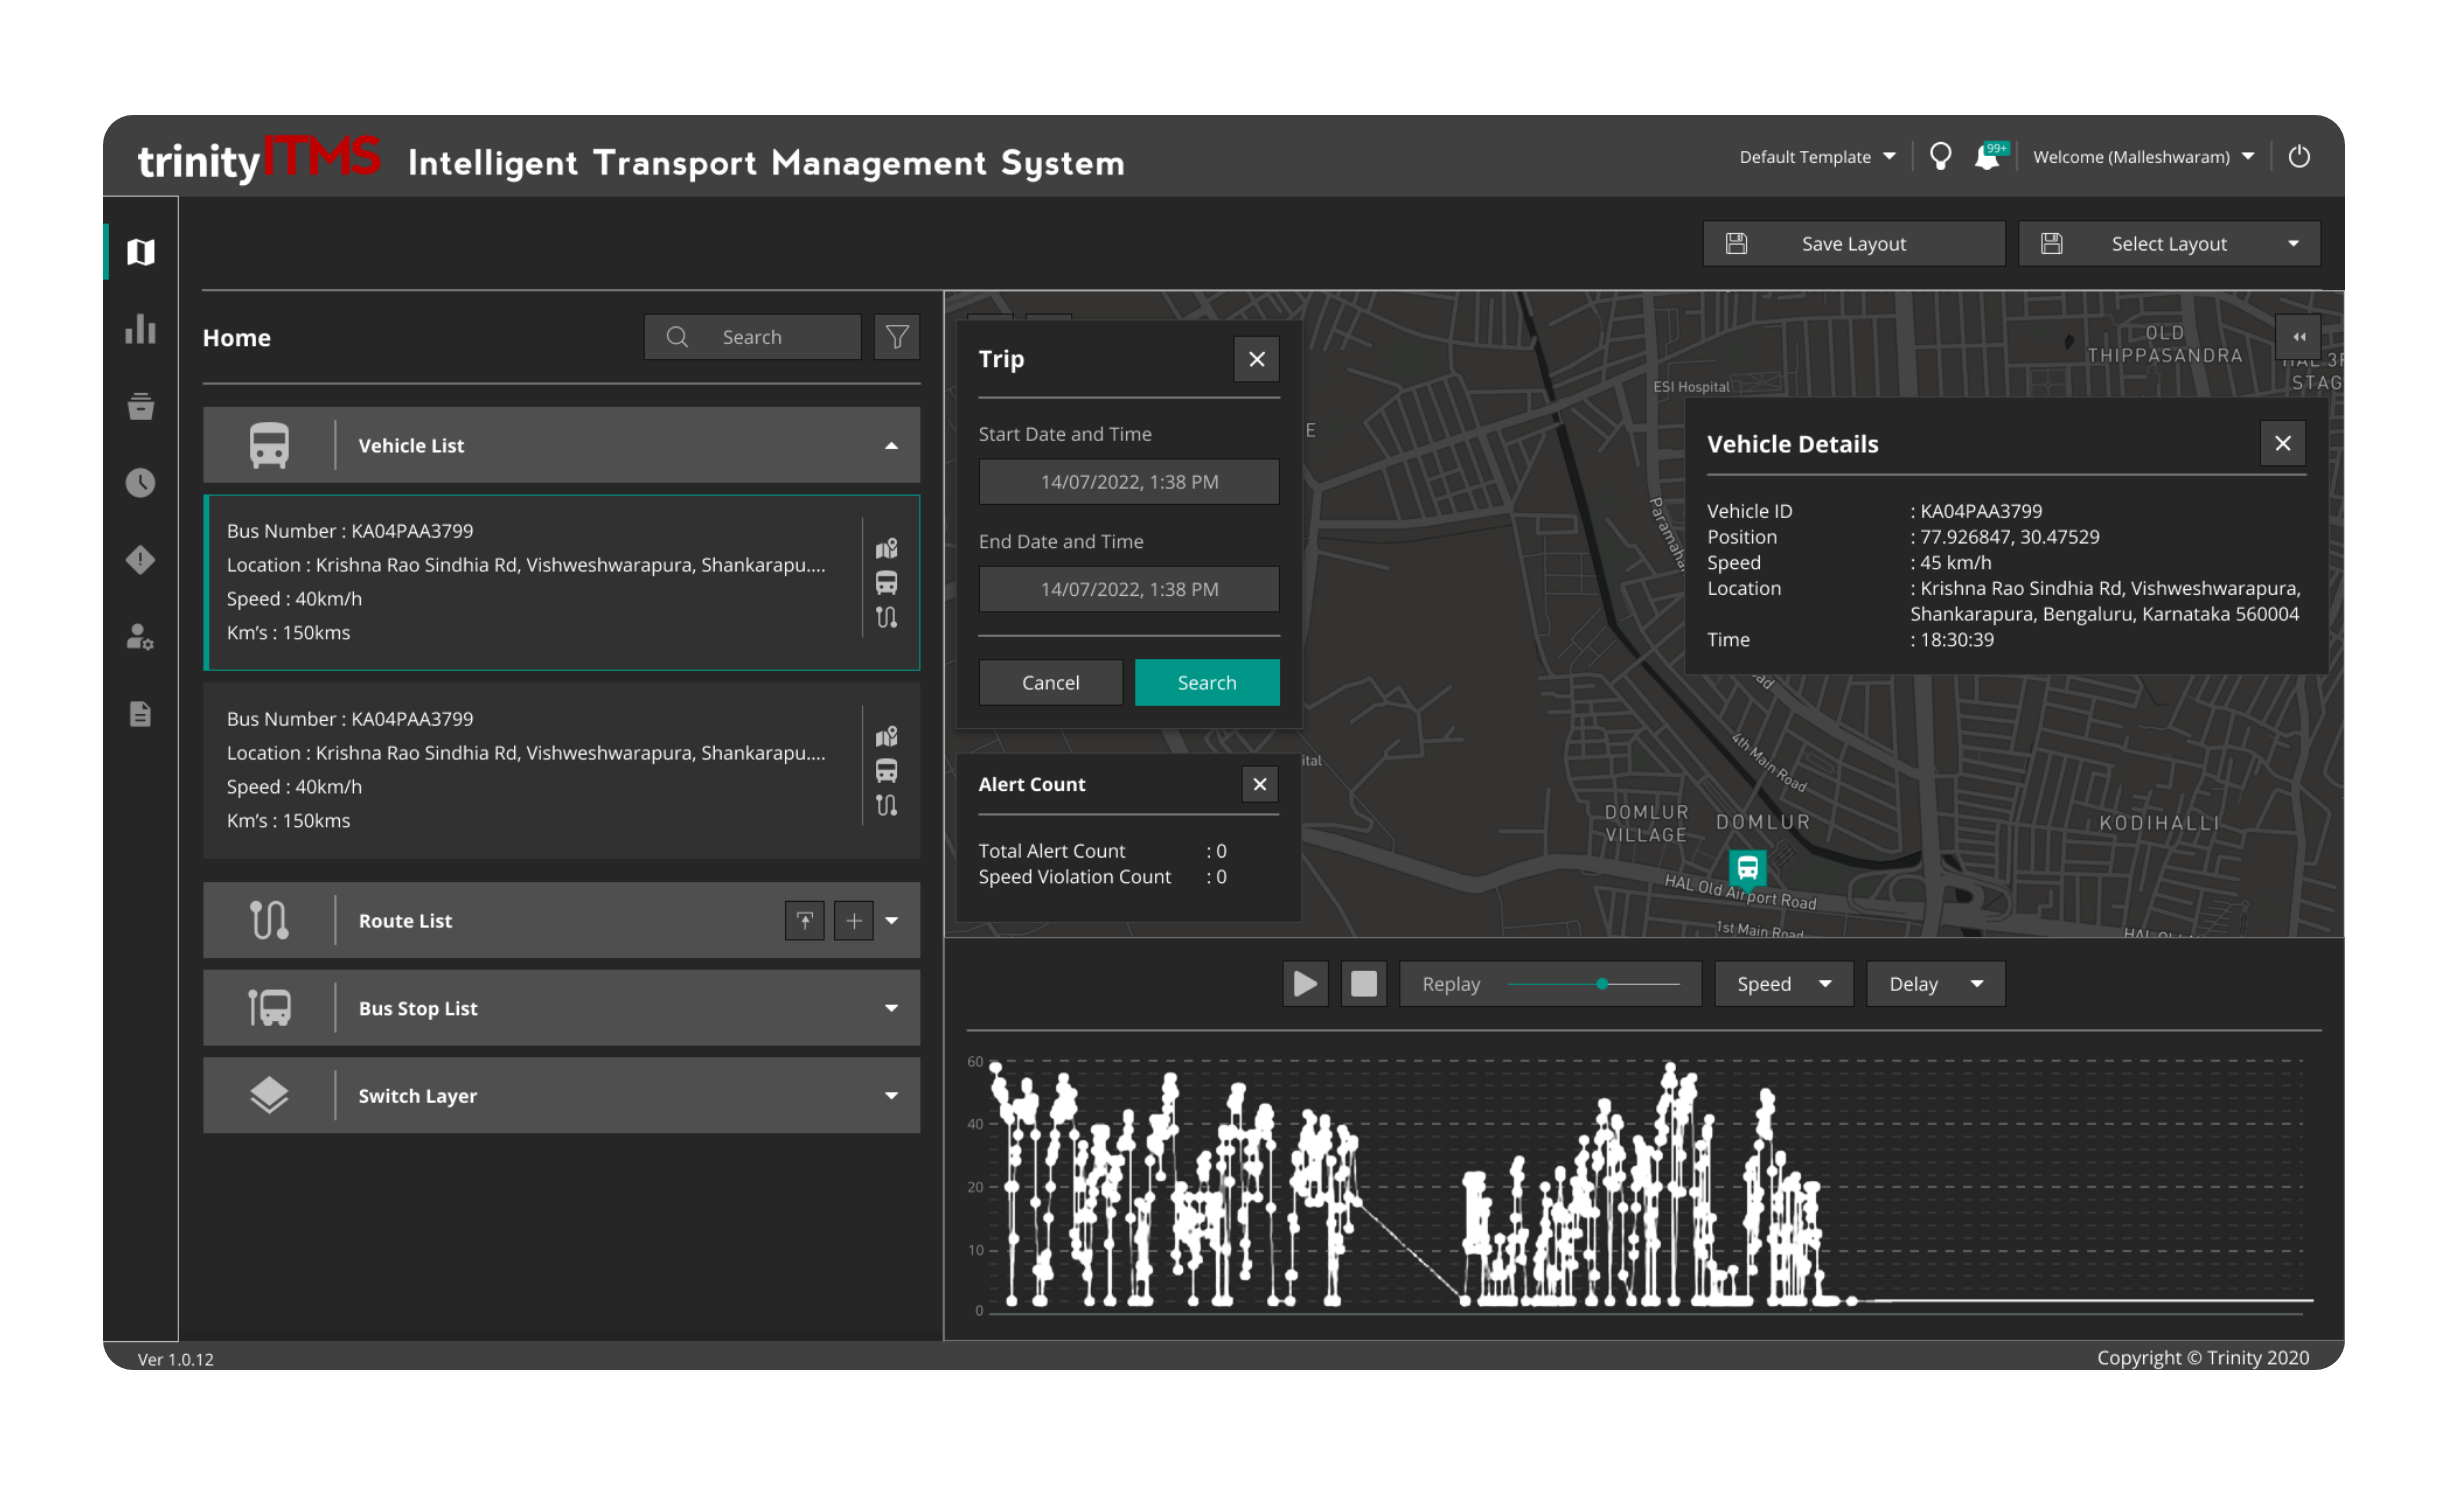Click the lightbulb icon in header

(1940, 157)
